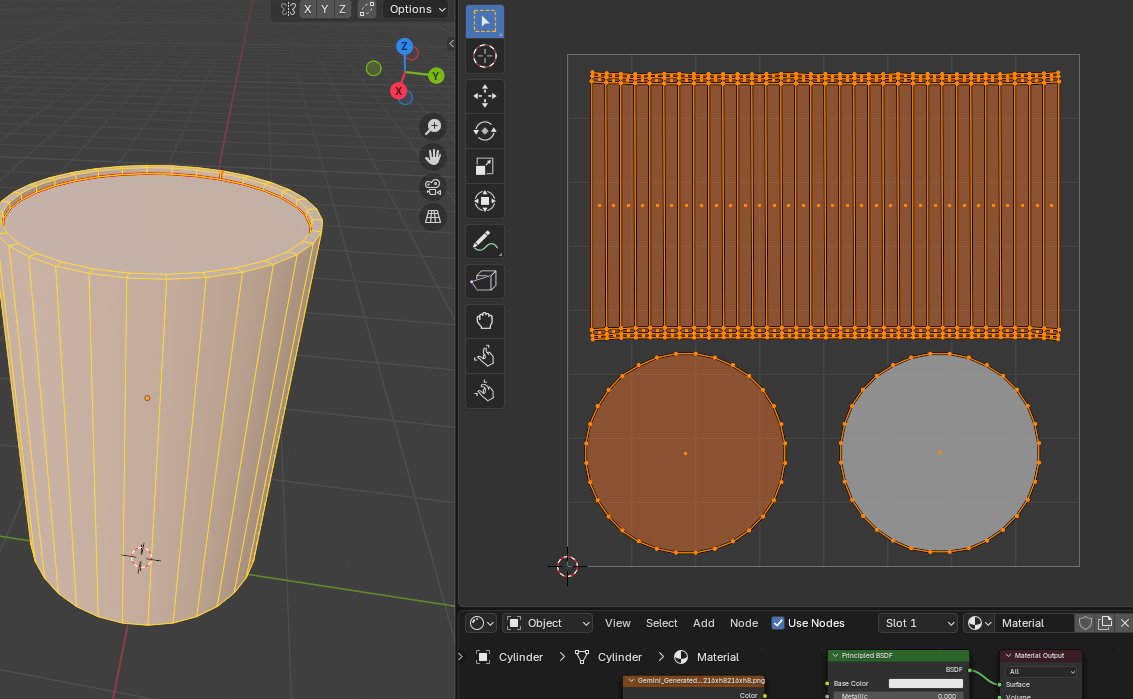Toggle fake user shield for Material

[x=1085, y=623]
